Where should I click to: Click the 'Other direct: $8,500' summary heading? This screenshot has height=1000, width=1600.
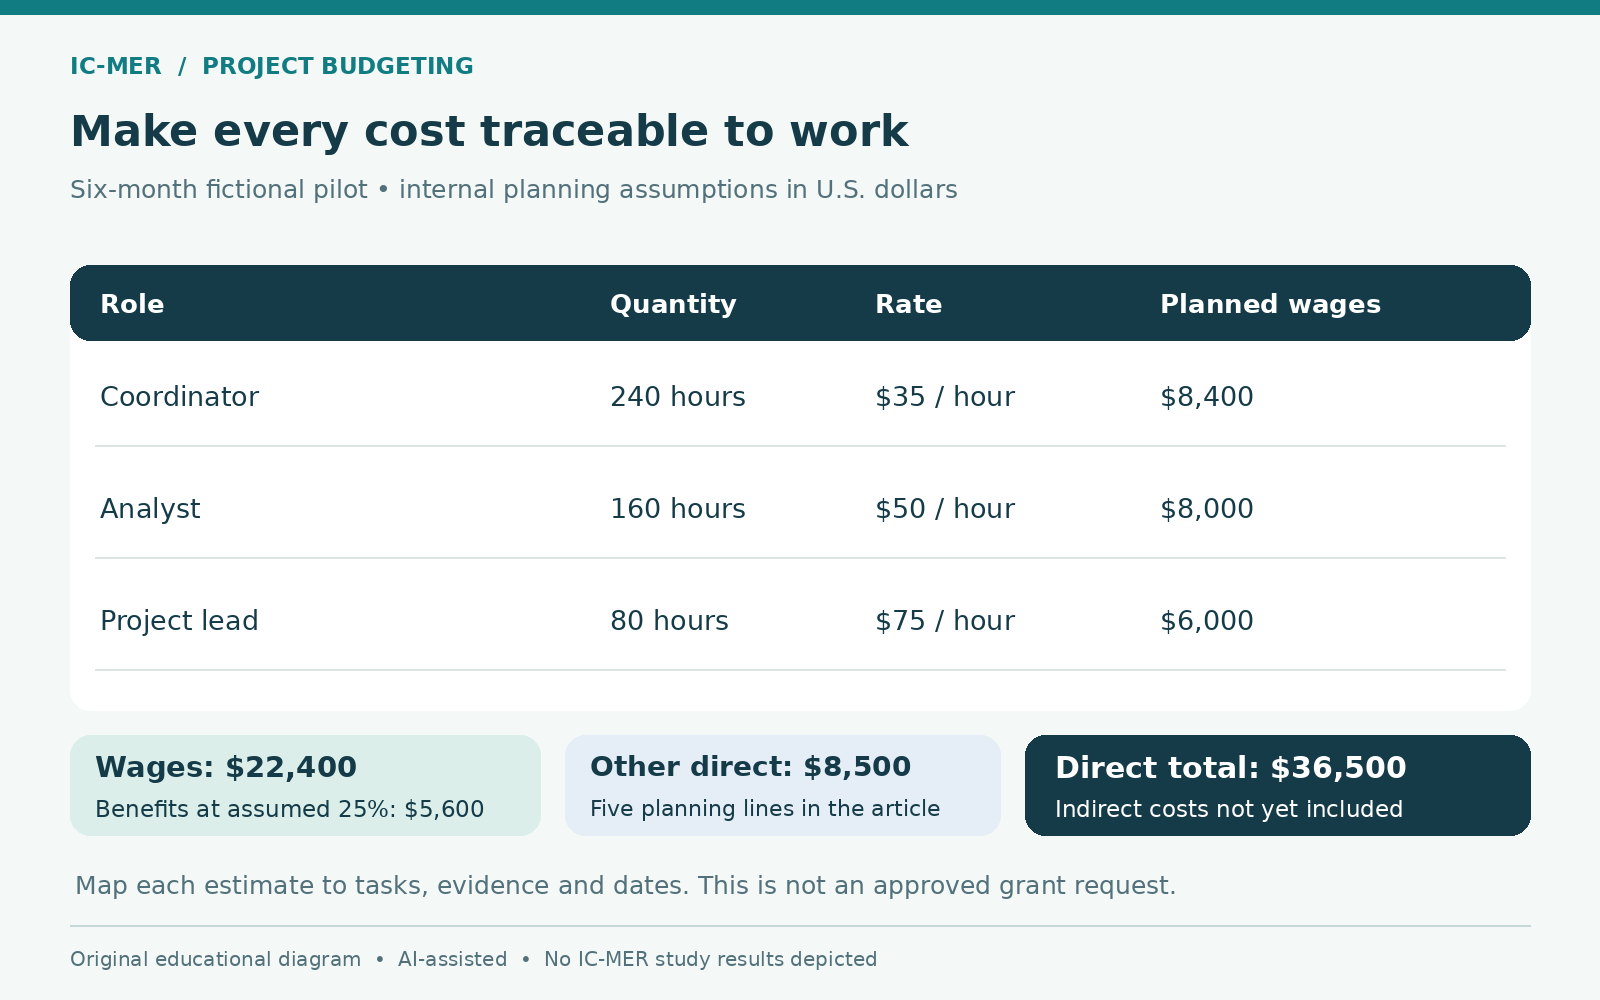[750, 767]
